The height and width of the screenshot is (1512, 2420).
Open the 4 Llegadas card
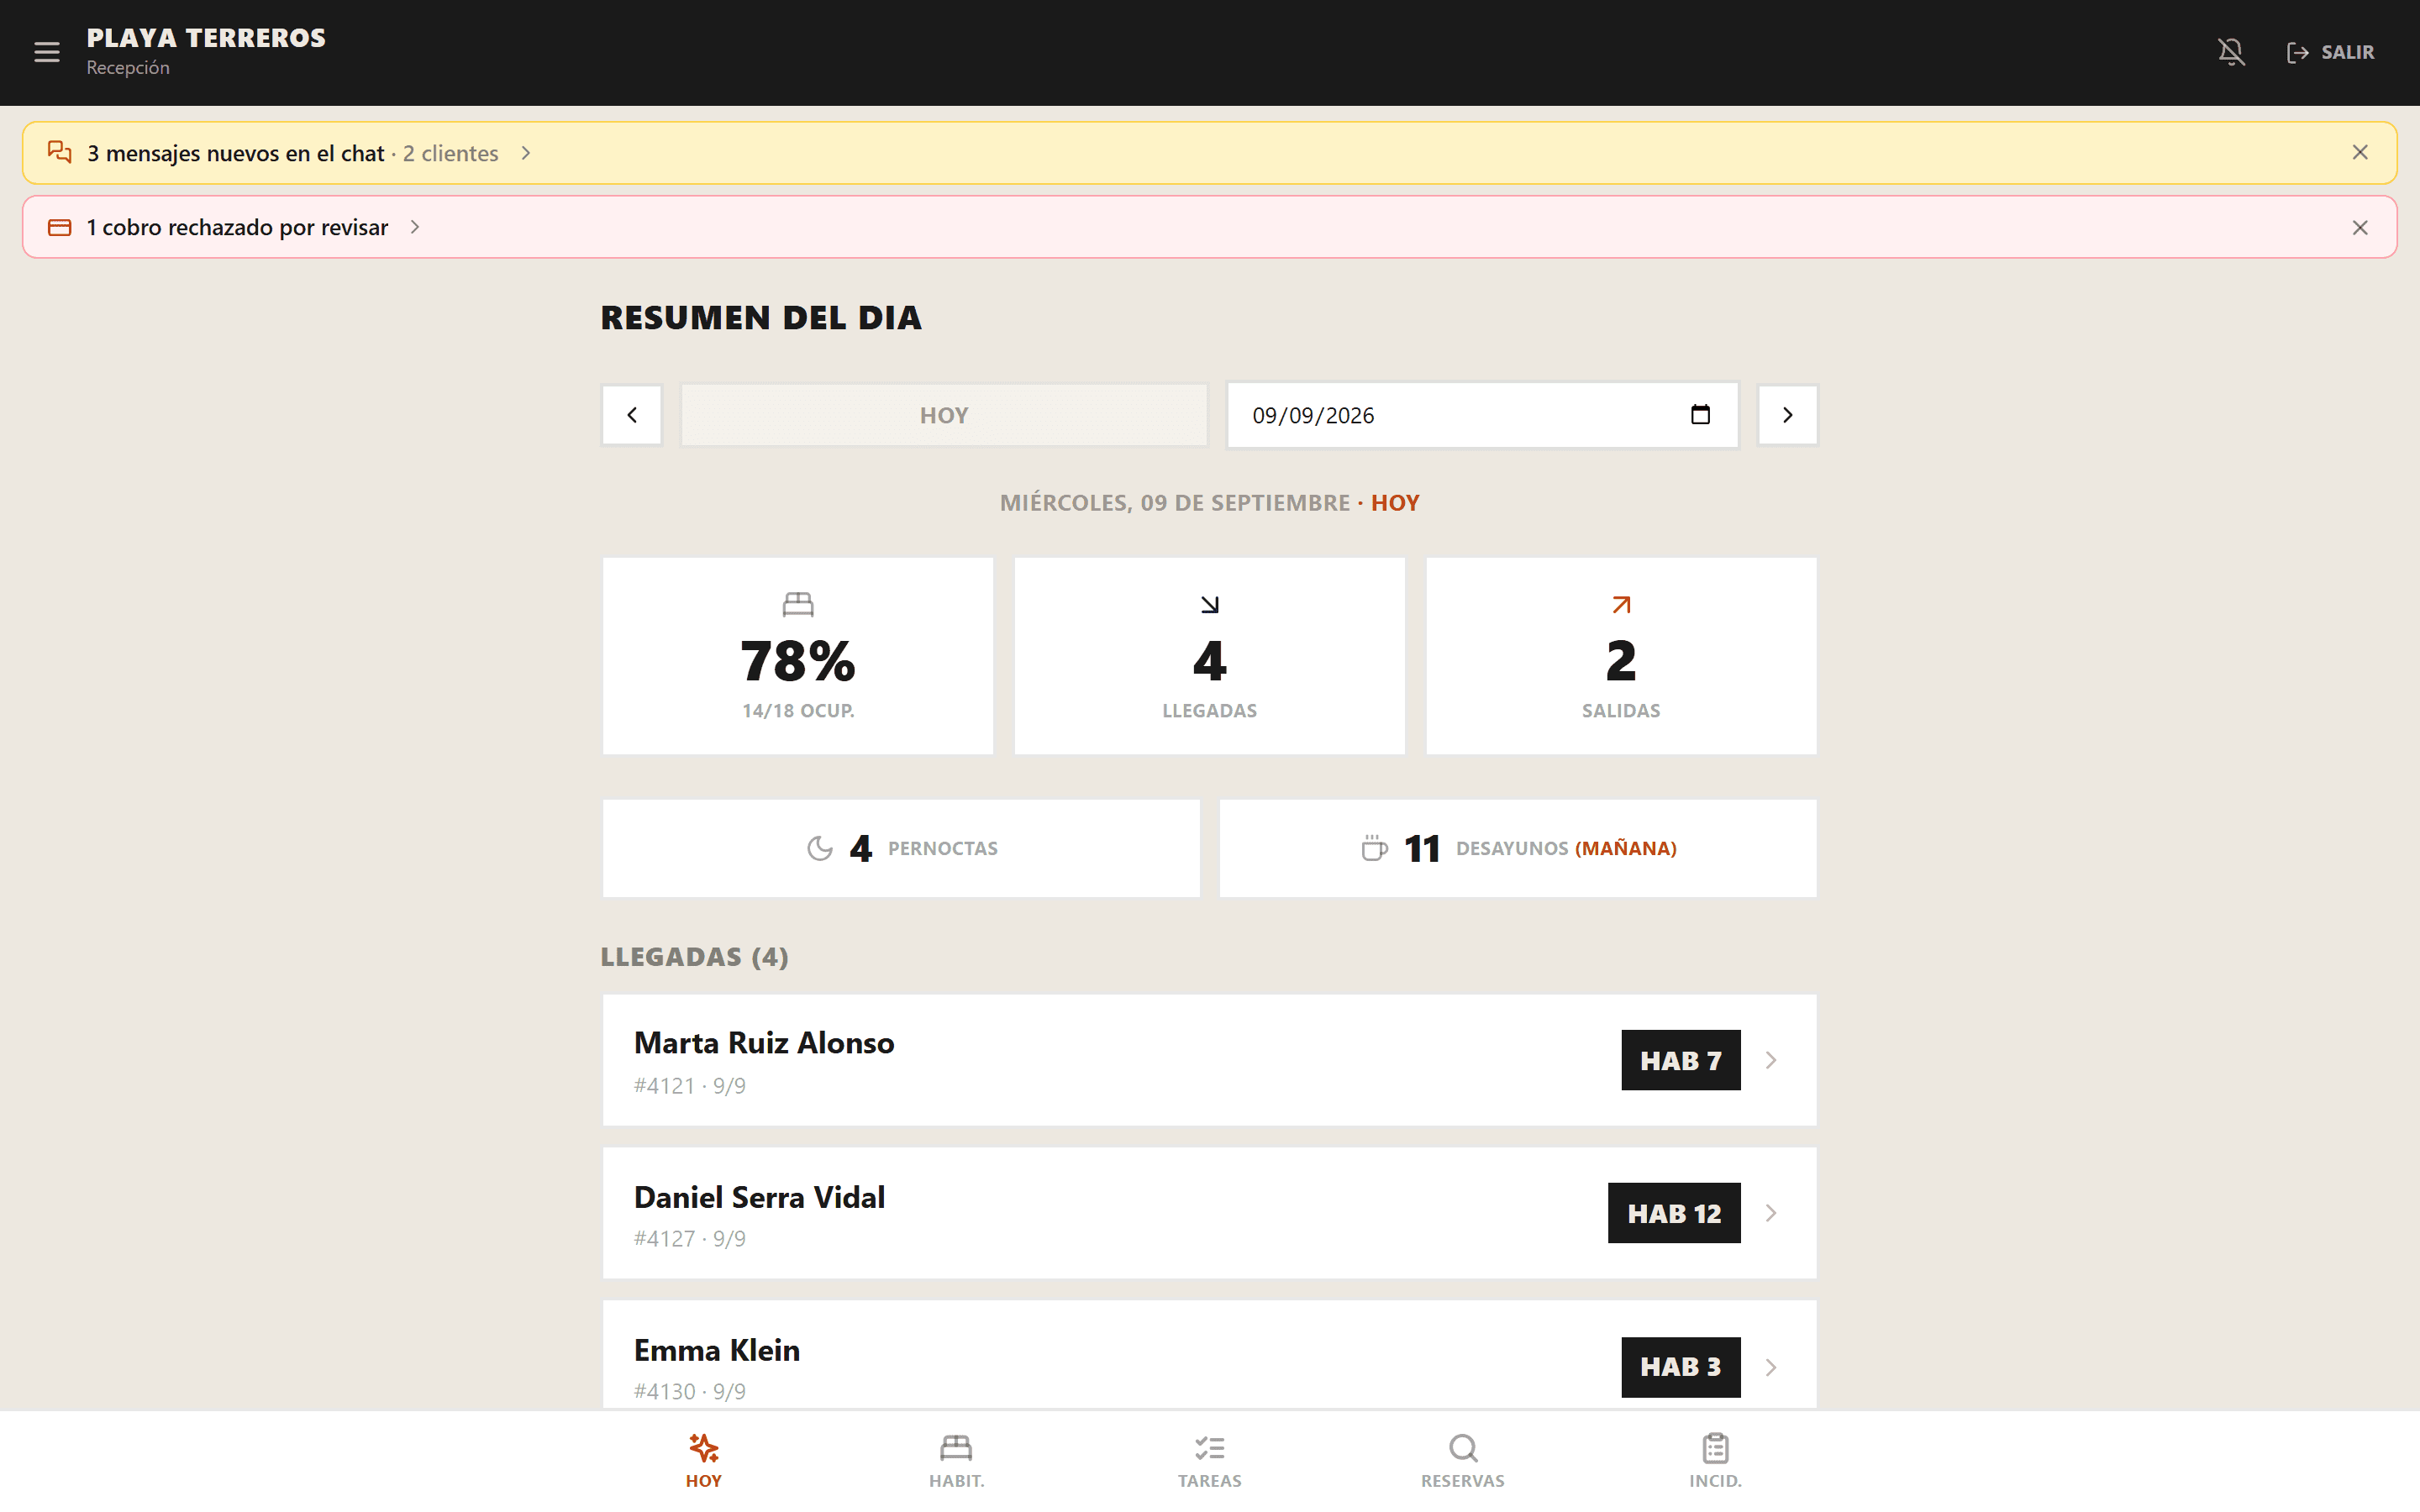(x=1210, y=656)
